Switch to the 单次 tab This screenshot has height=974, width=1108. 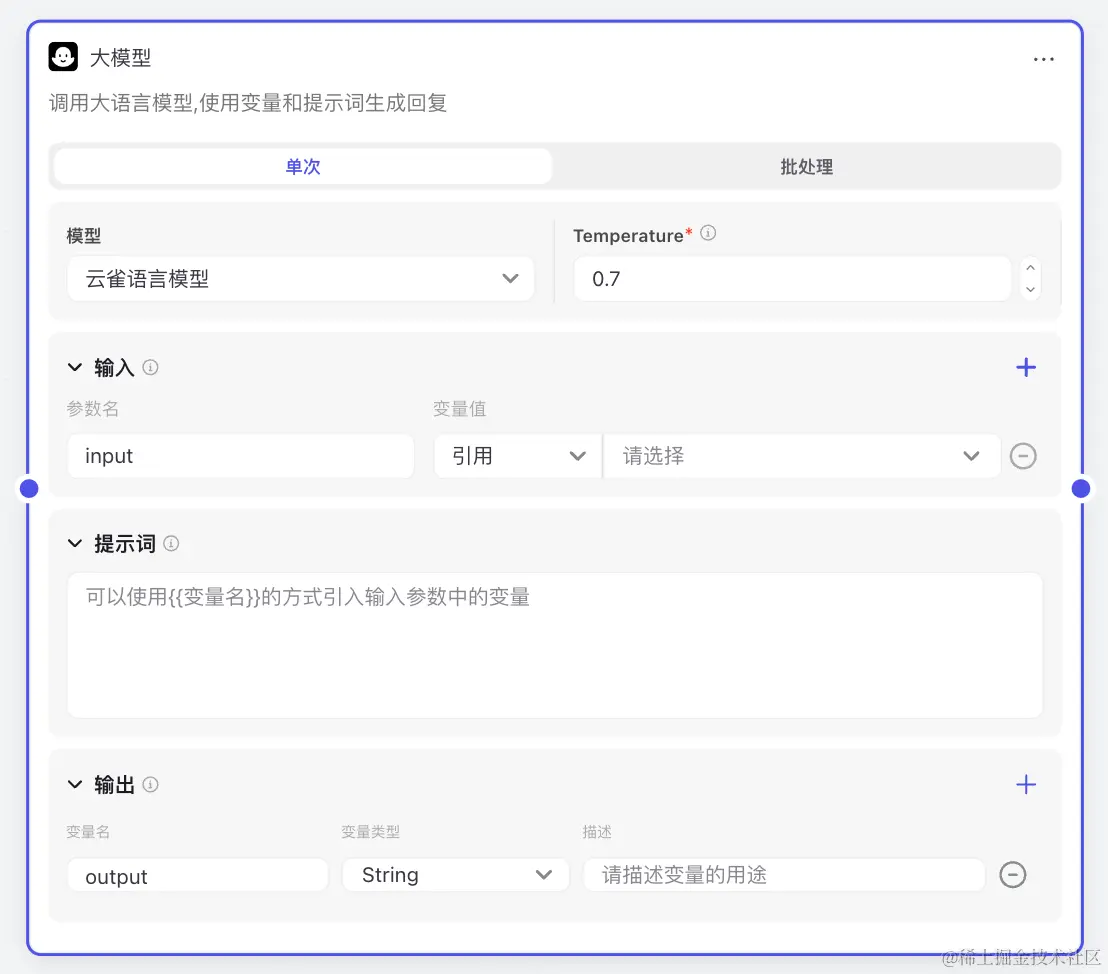pos(303,167)
